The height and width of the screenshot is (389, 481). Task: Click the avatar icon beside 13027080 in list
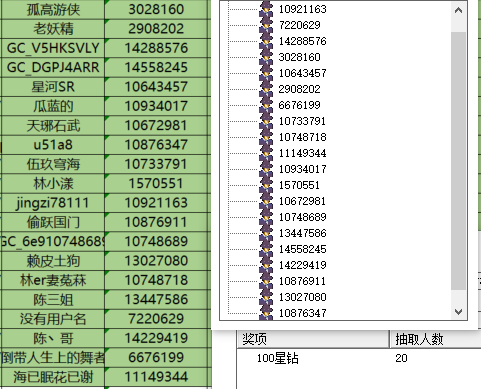coord(266,297)
